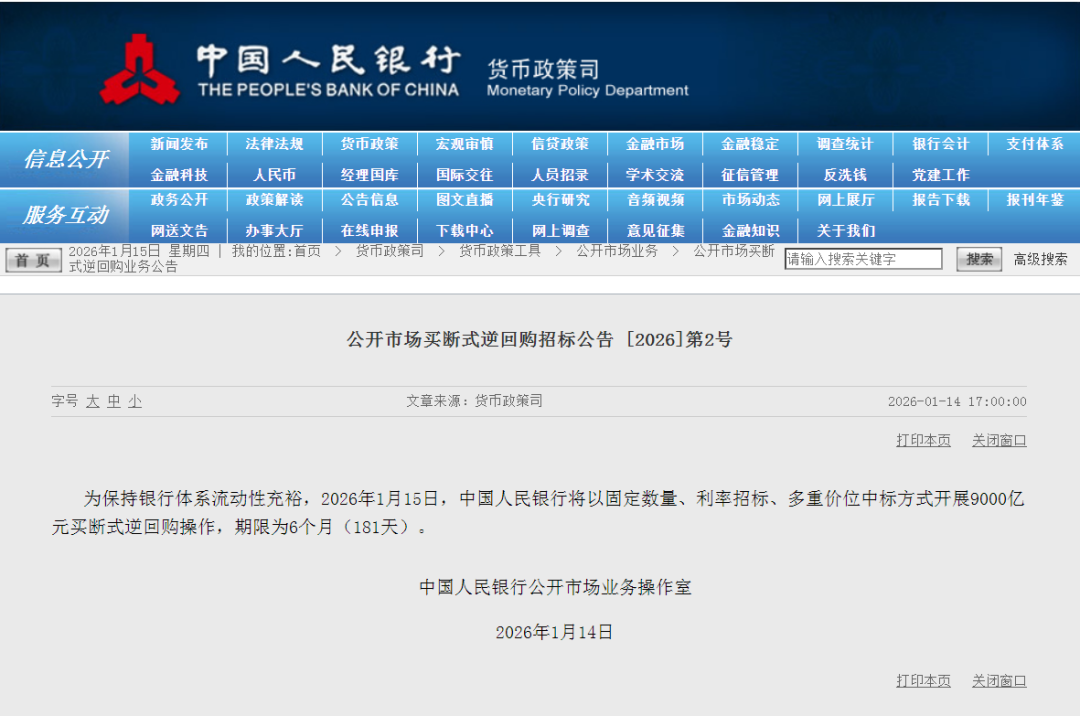Go to 金融知识 section
The image size is (1080, 716).
tap(749, 231)
